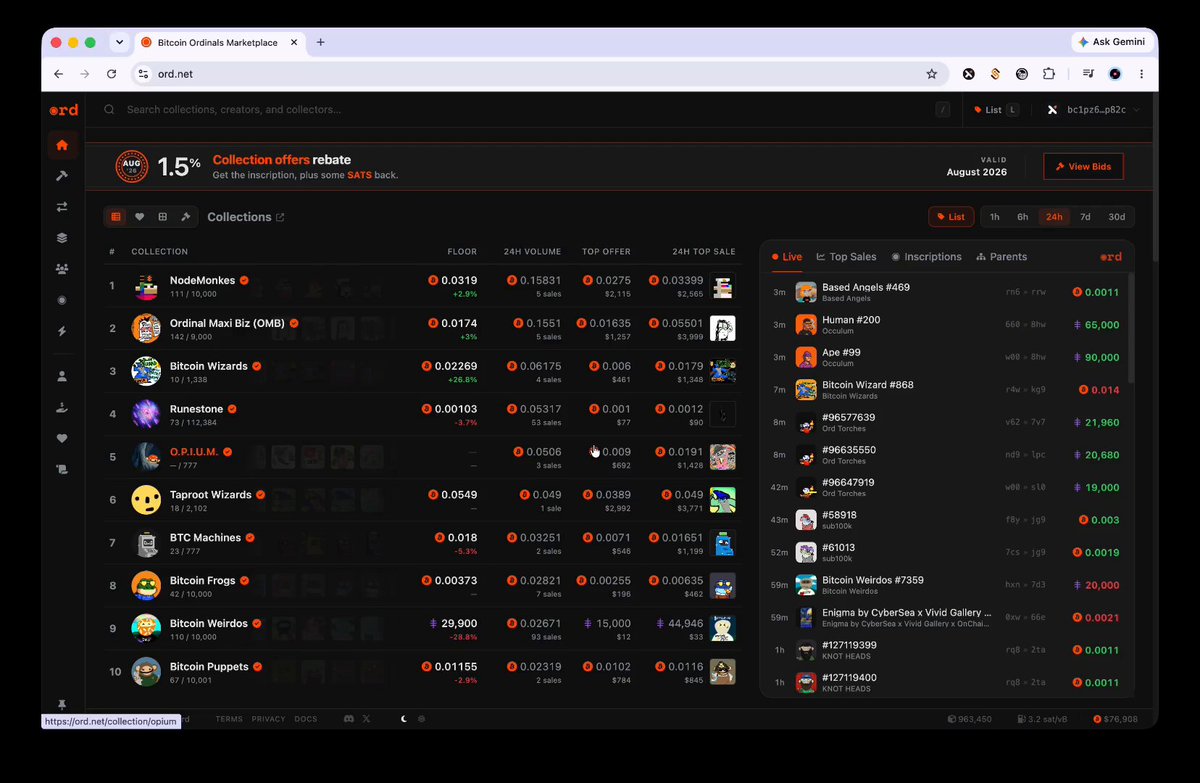Open the heart favorites icon in sidebar
Screen dimensions: 1200x783
(62, 438)
